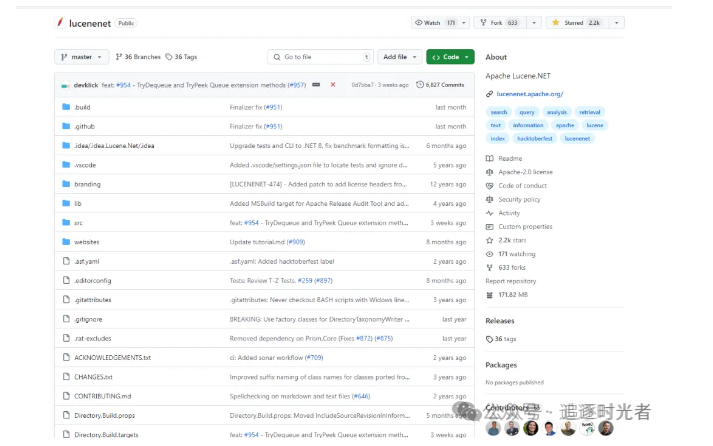Open the devklick author link

pyautogui.click(x=86, y=85)
